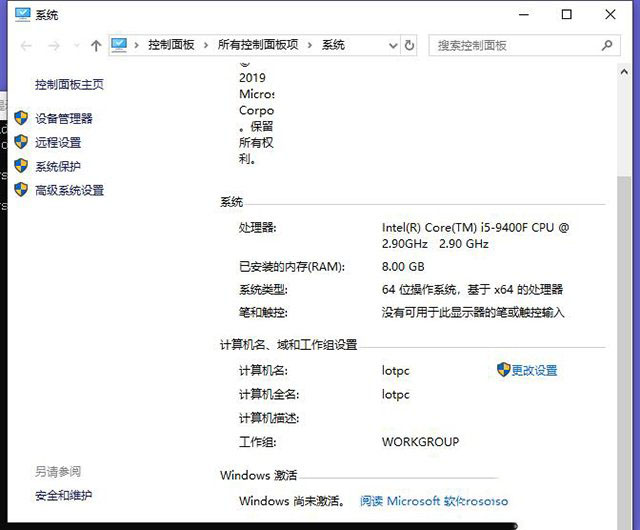Click the back navigation arrow
Screen dimensions: 640x530
point(26,46)
